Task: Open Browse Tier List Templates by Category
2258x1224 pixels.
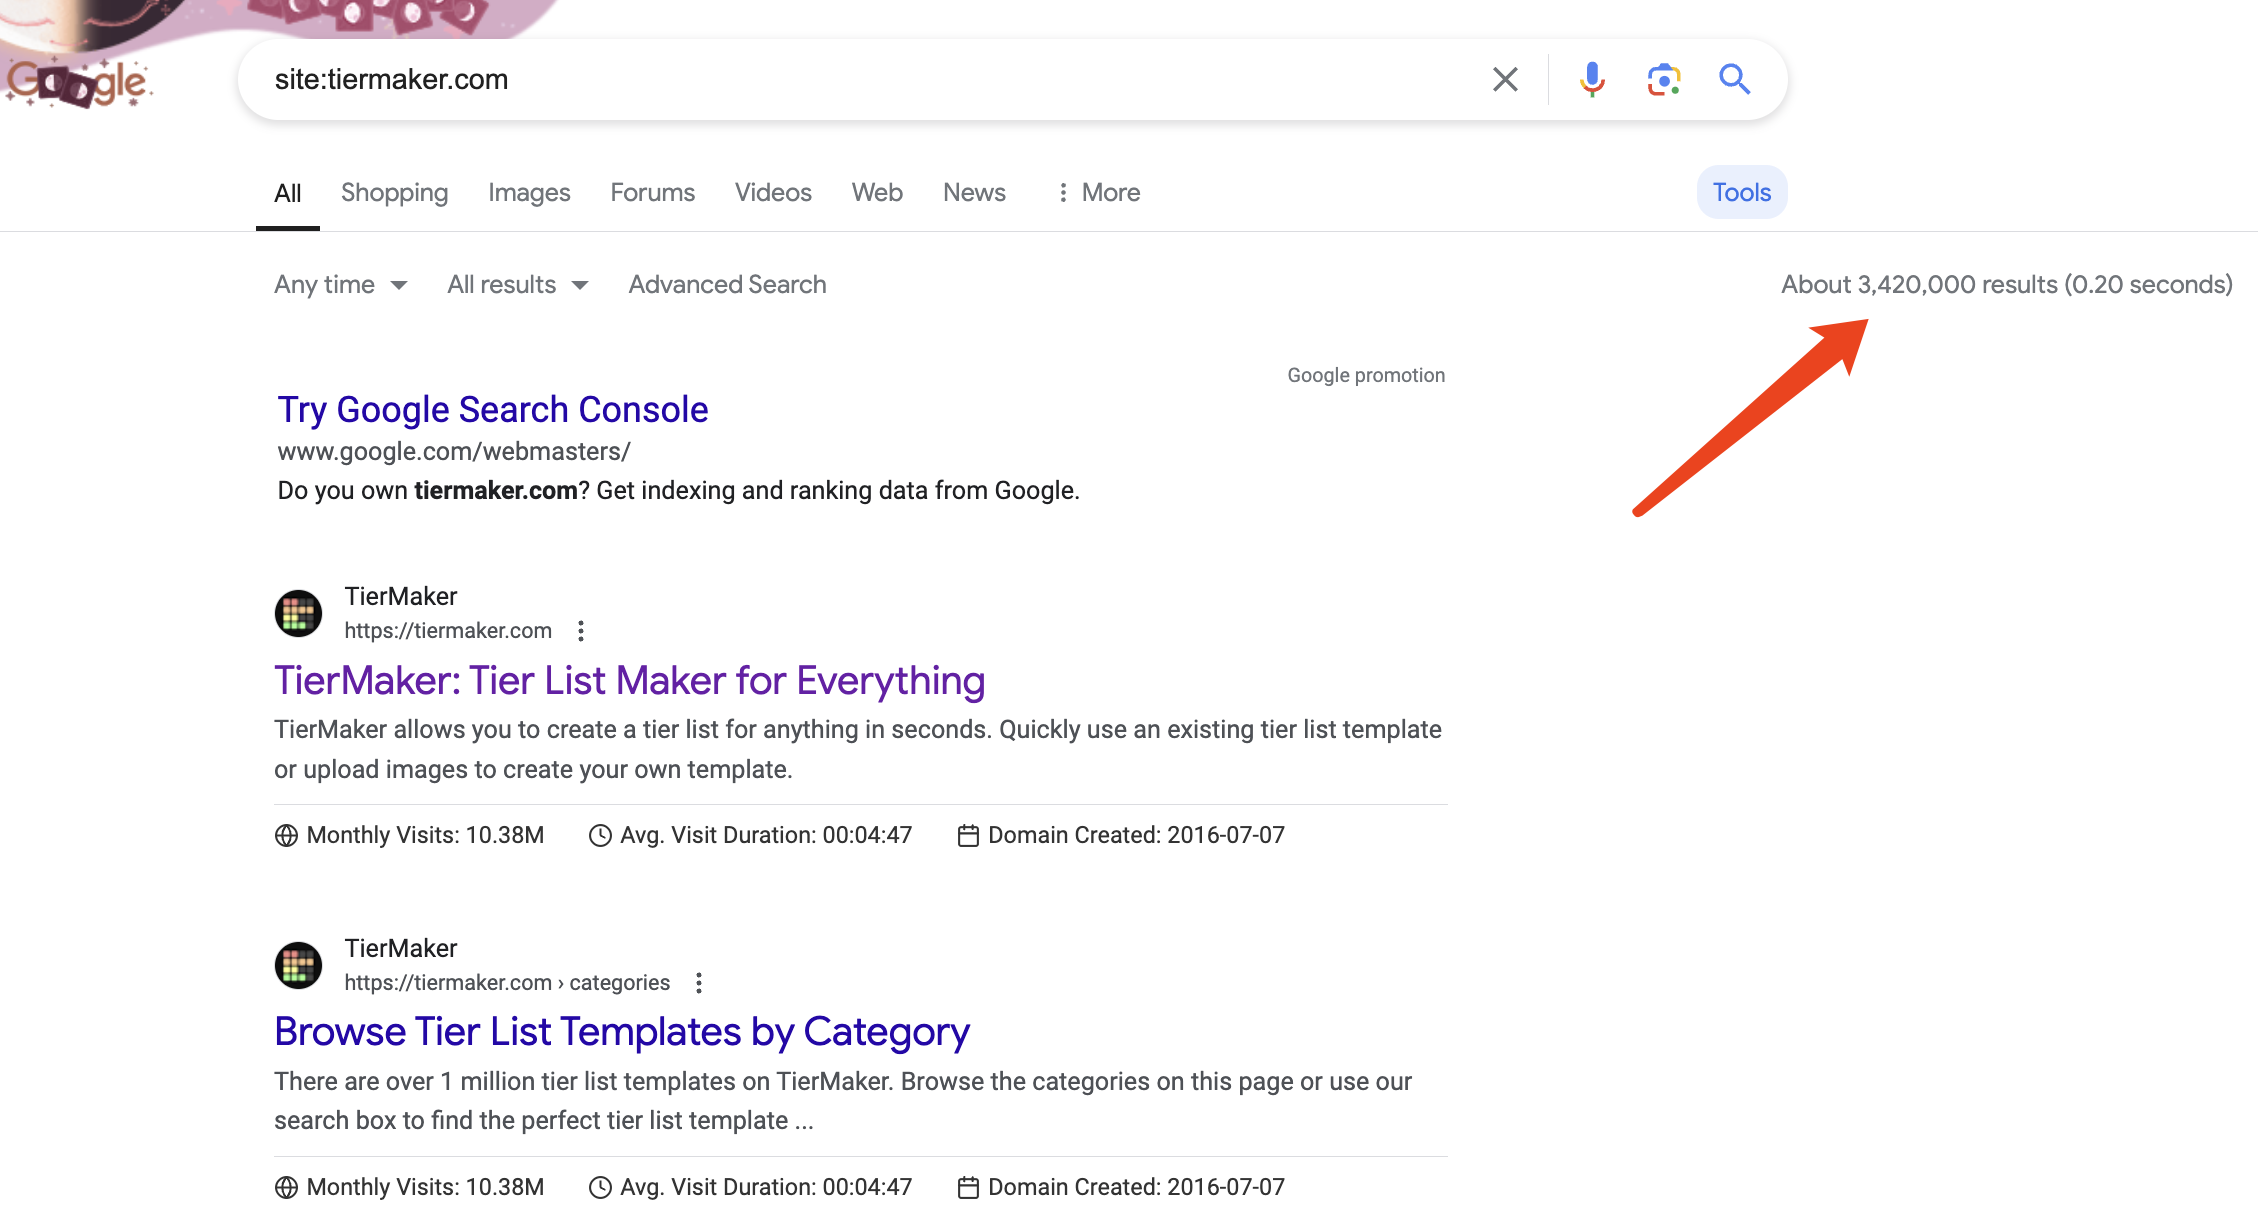Action: coord(622,1032)
